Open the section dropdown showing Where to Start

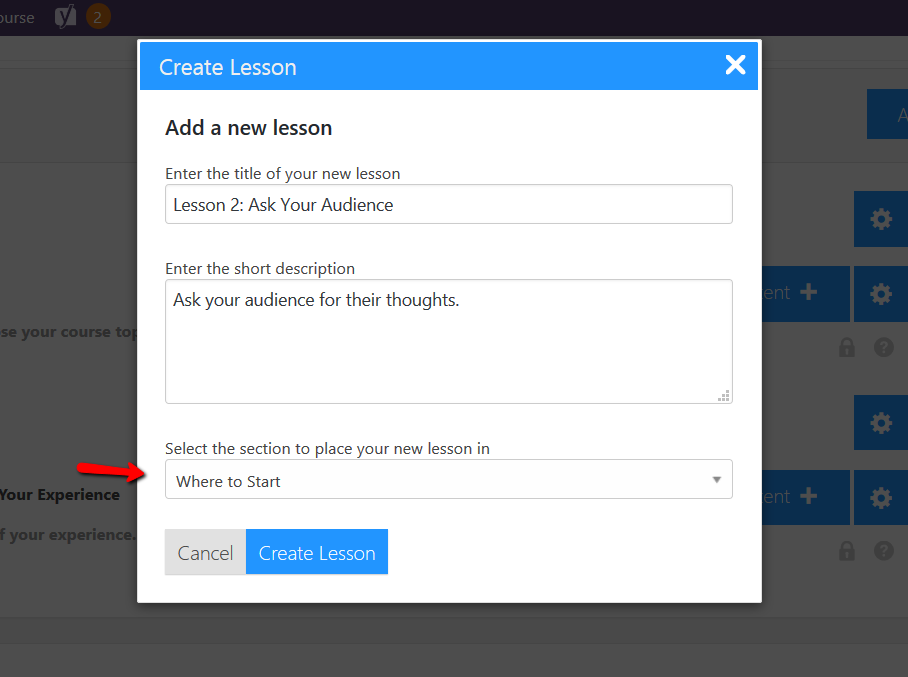click(449, 479)
